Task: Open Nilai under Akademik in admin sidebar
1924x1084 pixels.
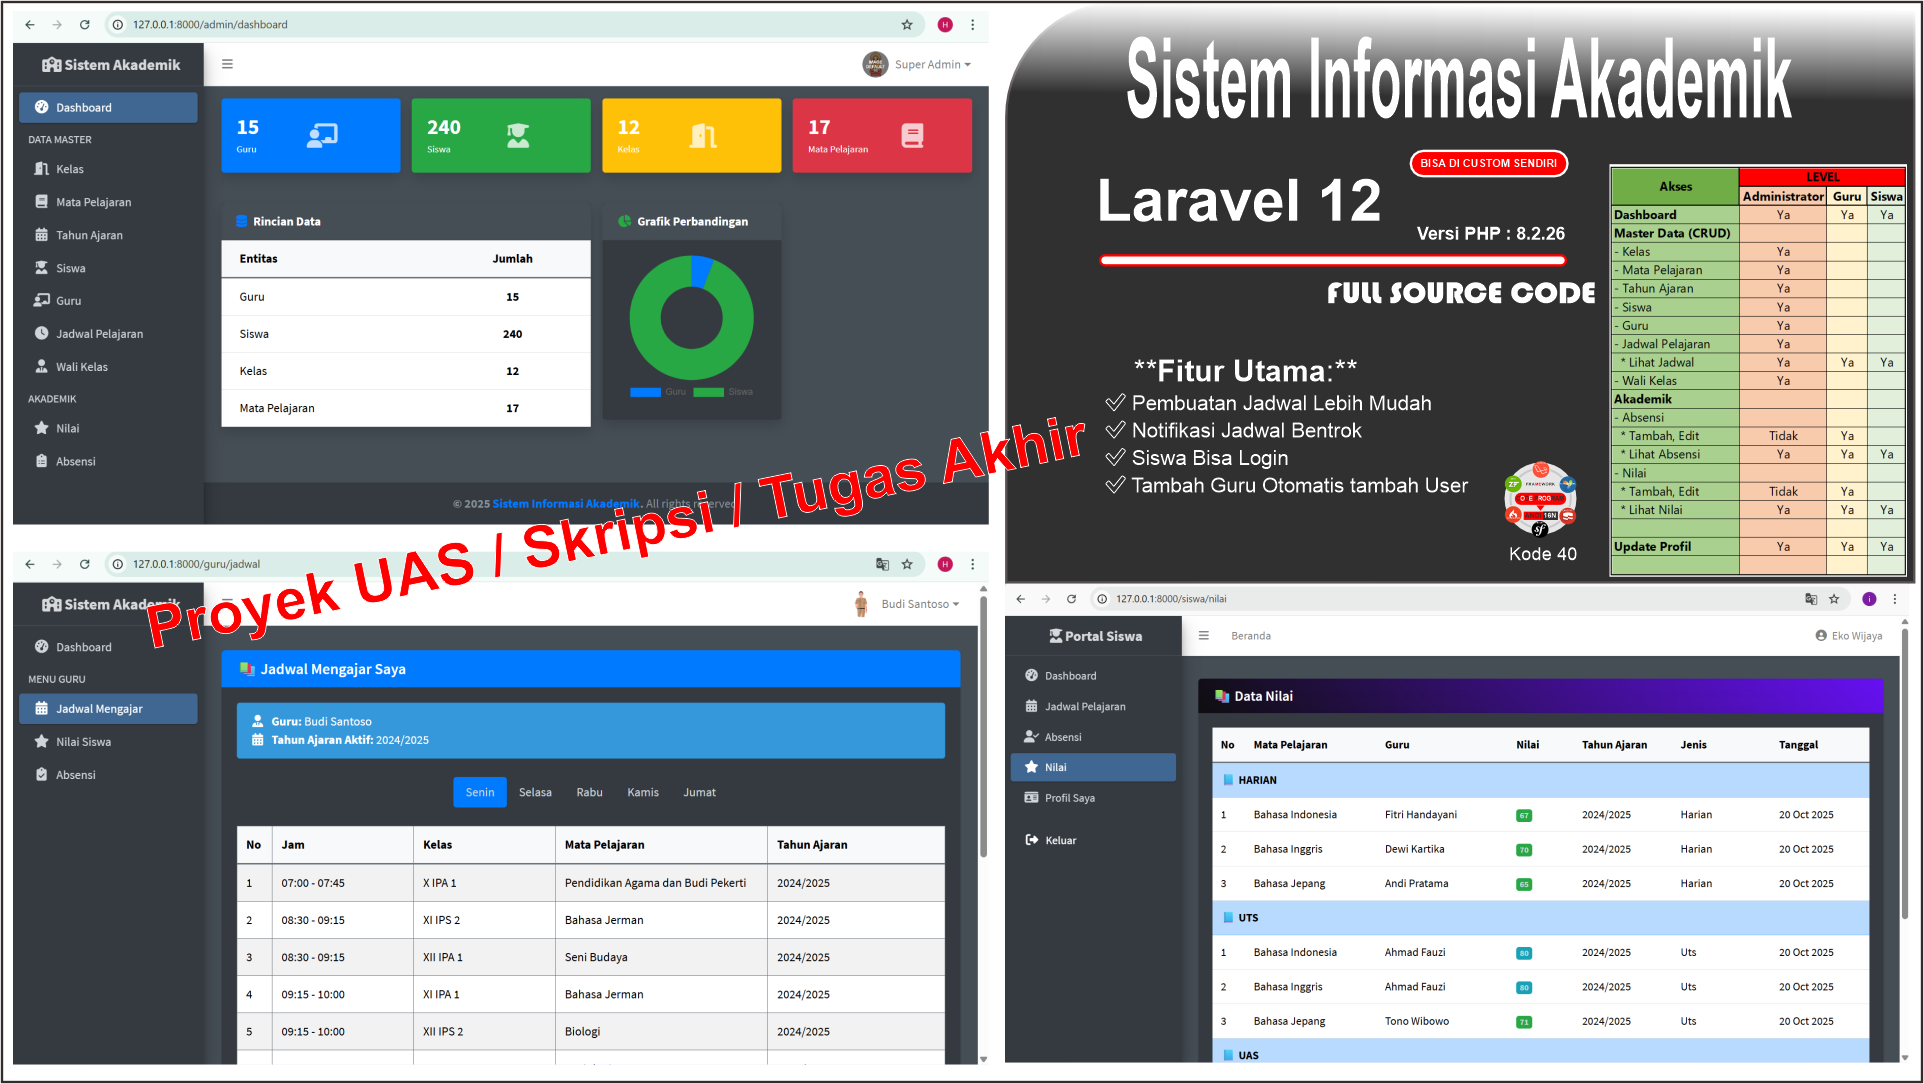Action: coord(108,428)
